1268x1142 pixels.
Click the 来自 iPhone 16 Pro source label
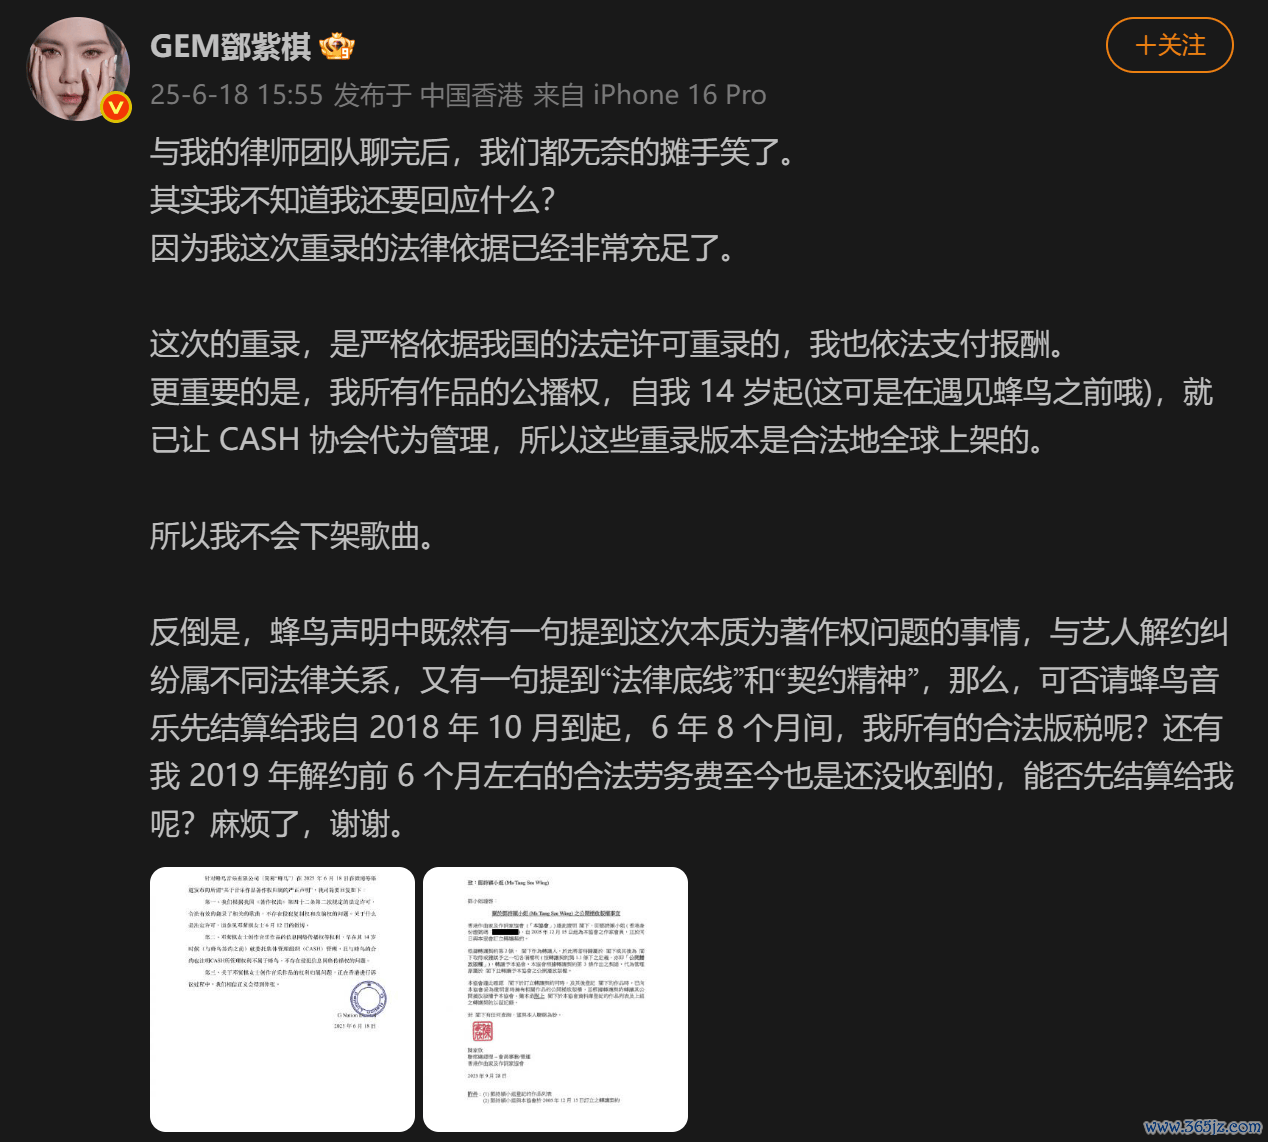pyautogui.click(x=650, y=95)
